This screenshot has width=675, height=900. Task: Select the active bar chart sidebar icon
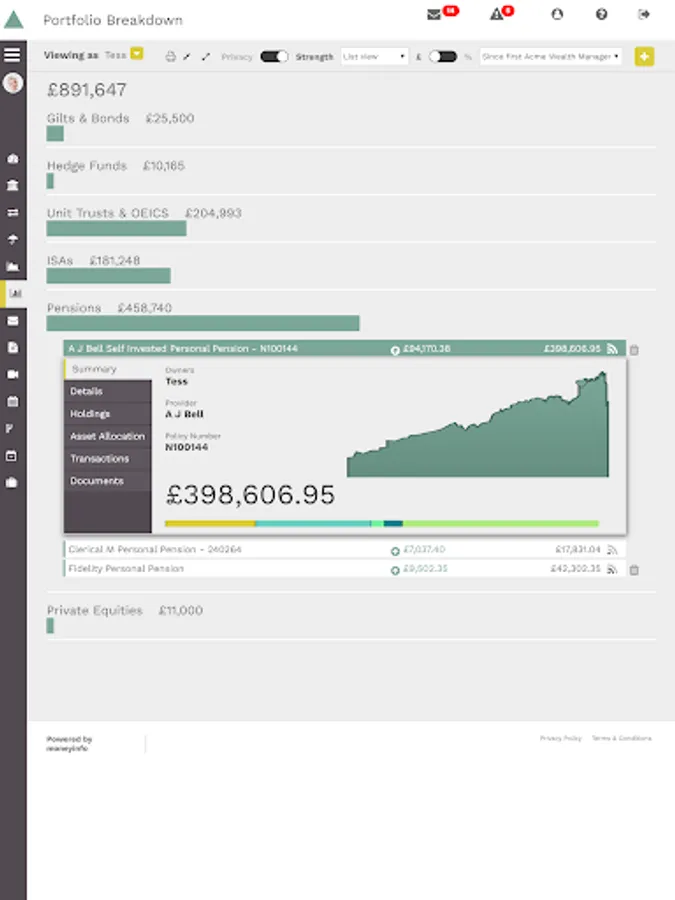click(15, 293)
